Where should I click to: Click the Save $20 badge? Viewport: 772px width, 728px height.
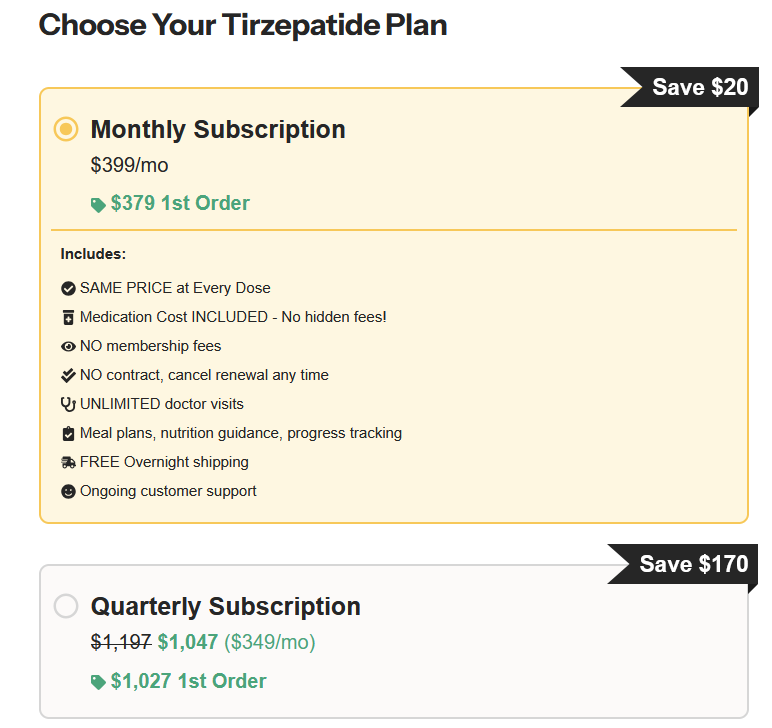(x=699, y=87)
